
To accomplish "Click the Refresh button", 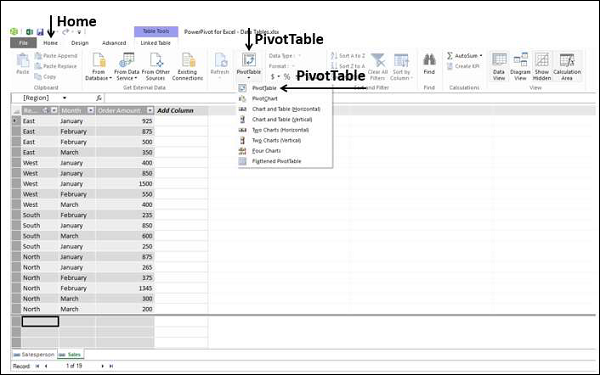I will (x=220, y=66).
